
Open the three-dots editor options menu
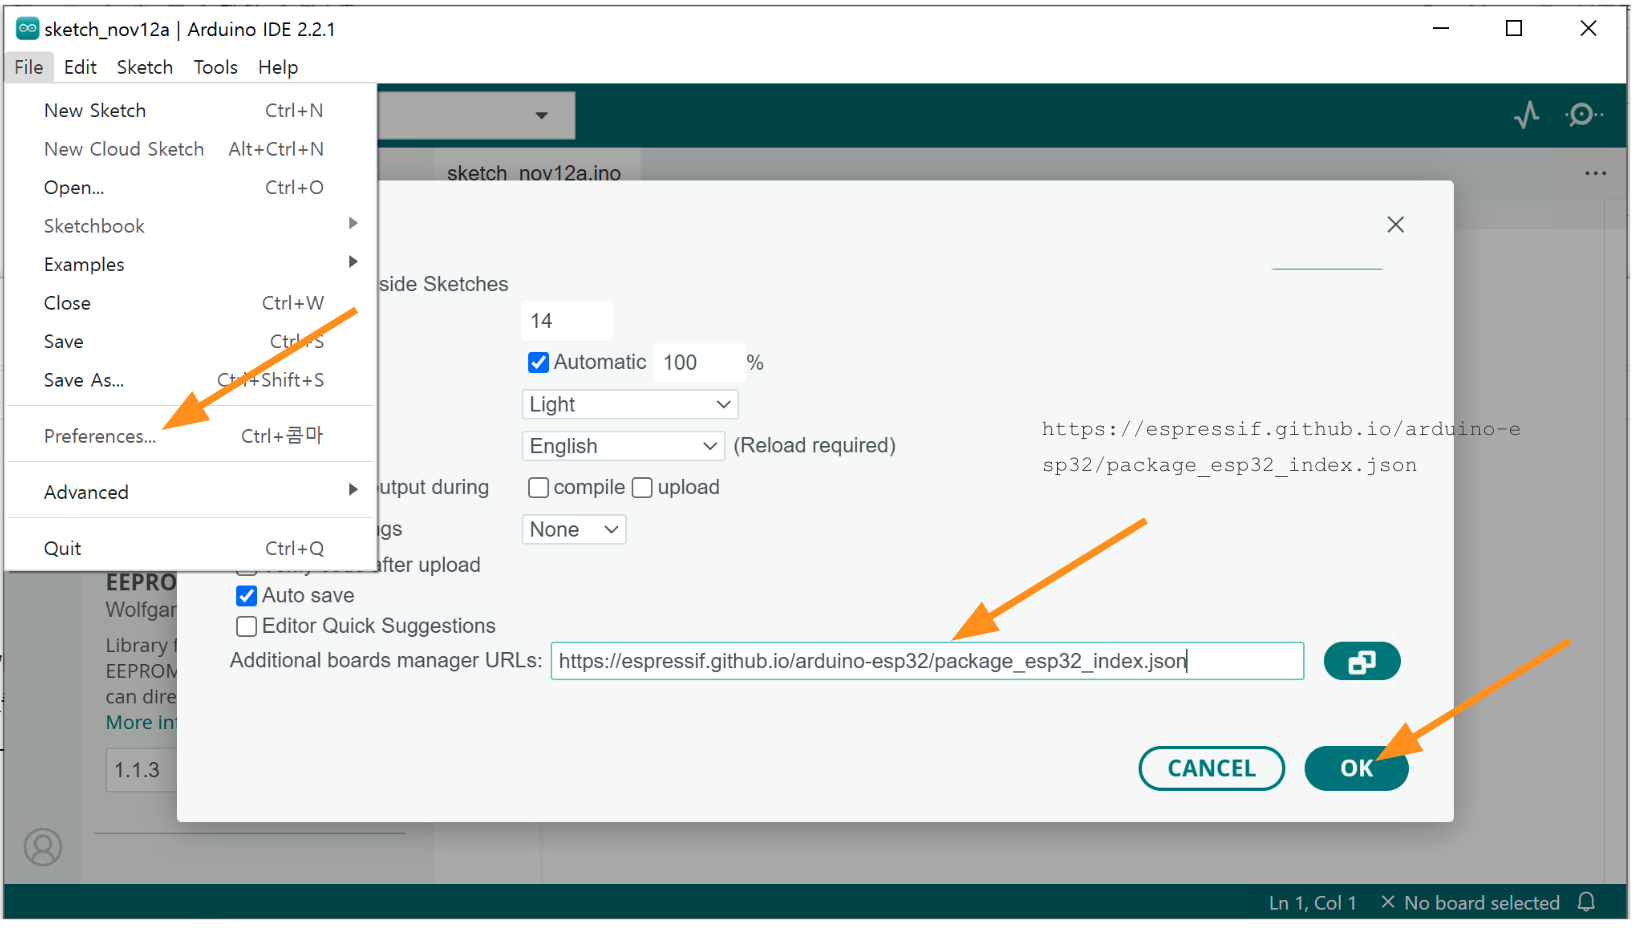(1595, 174)
